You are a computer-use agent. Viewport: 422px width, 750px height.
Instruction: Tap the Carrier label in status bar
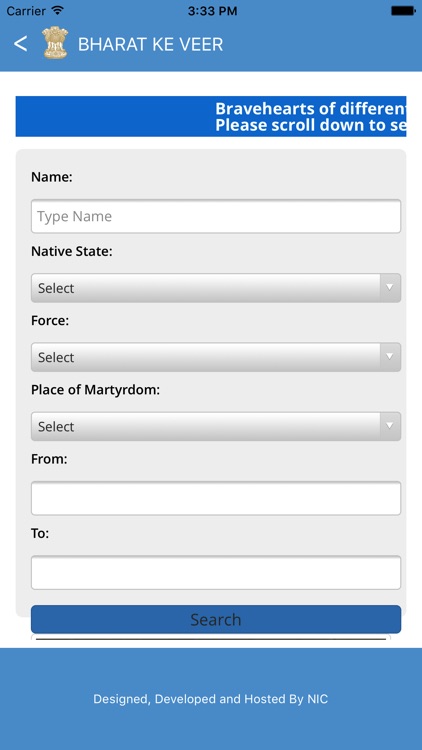tap(27, 11)
